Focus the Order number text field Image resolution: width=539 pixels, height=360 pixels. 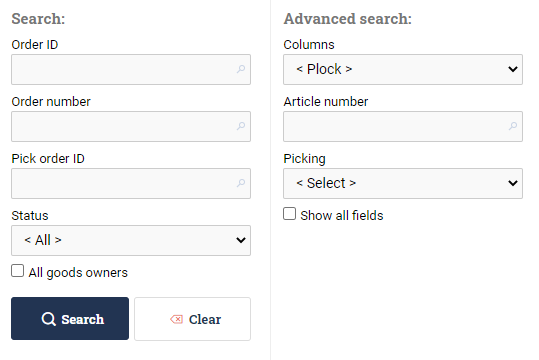pyautogui.click(x=131, y=126)
